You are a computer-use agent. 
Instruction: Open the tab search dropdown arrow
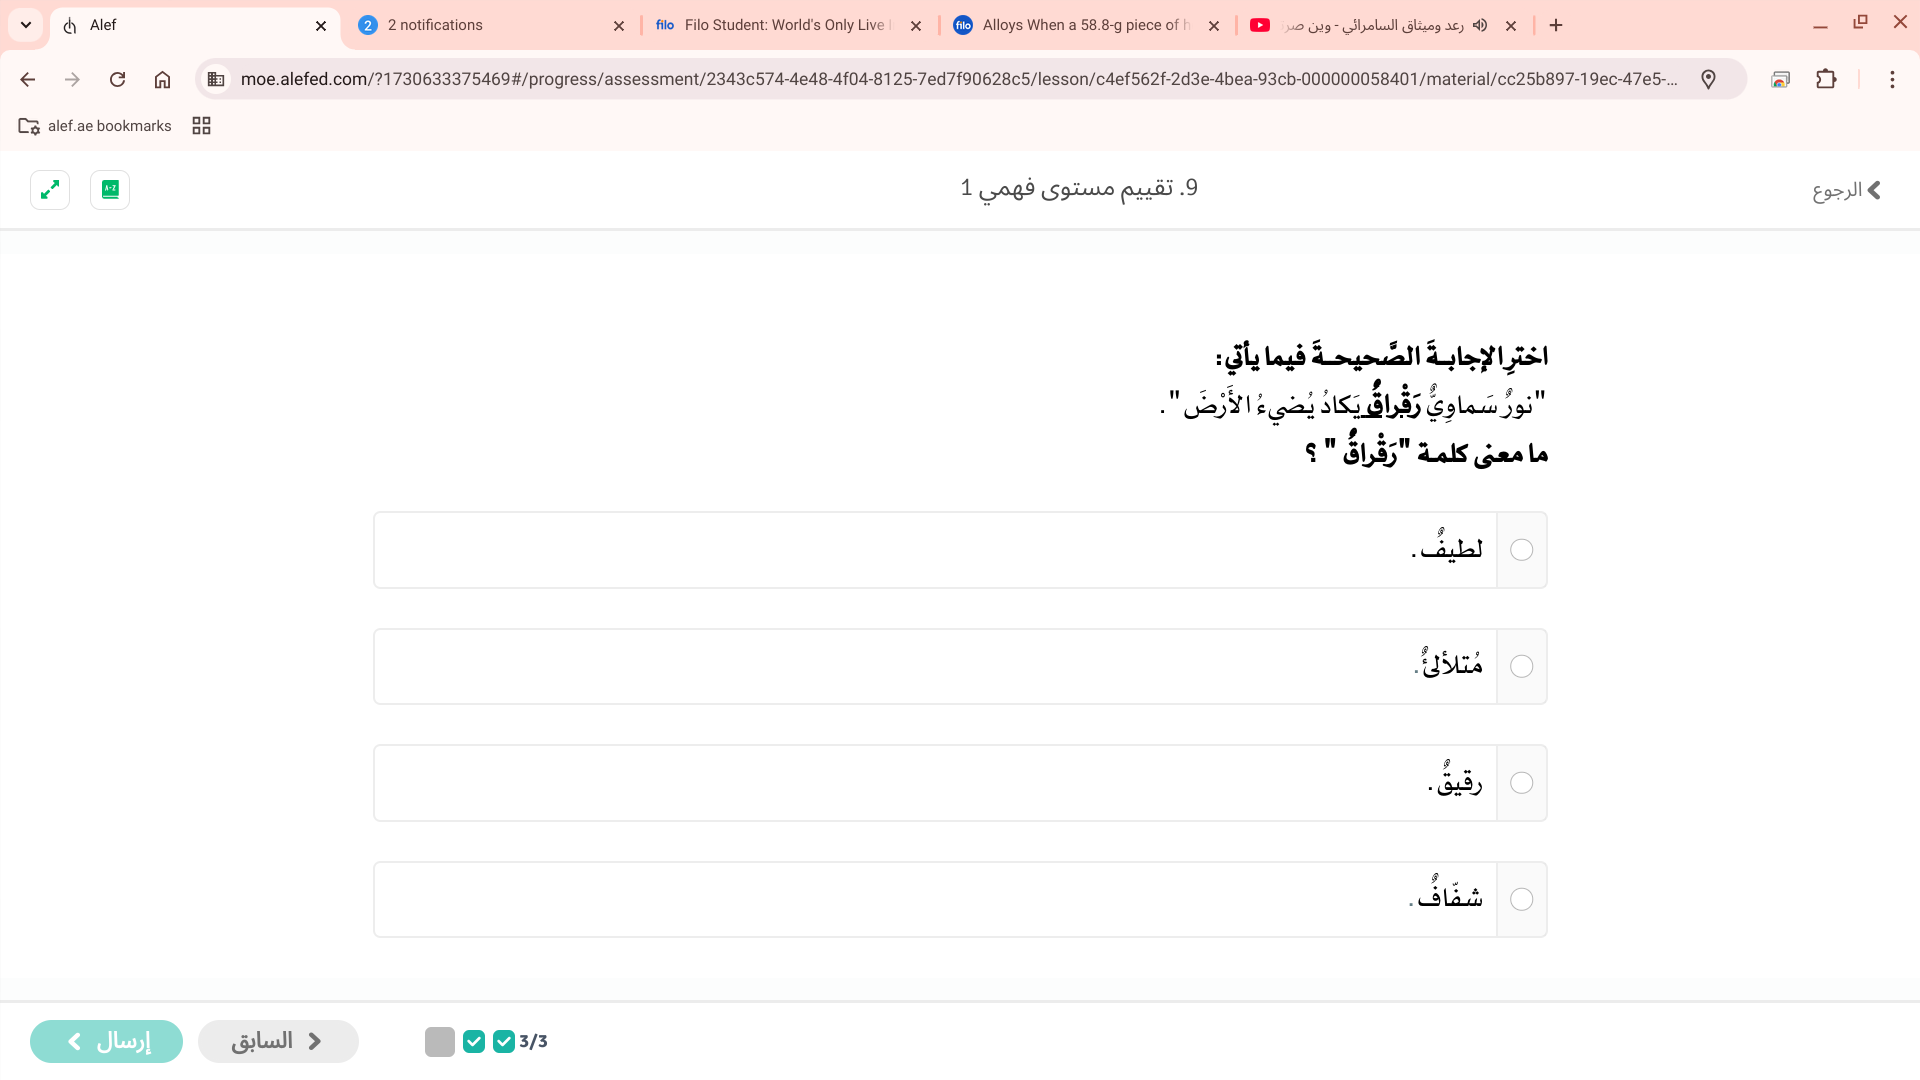pos(25,25)
